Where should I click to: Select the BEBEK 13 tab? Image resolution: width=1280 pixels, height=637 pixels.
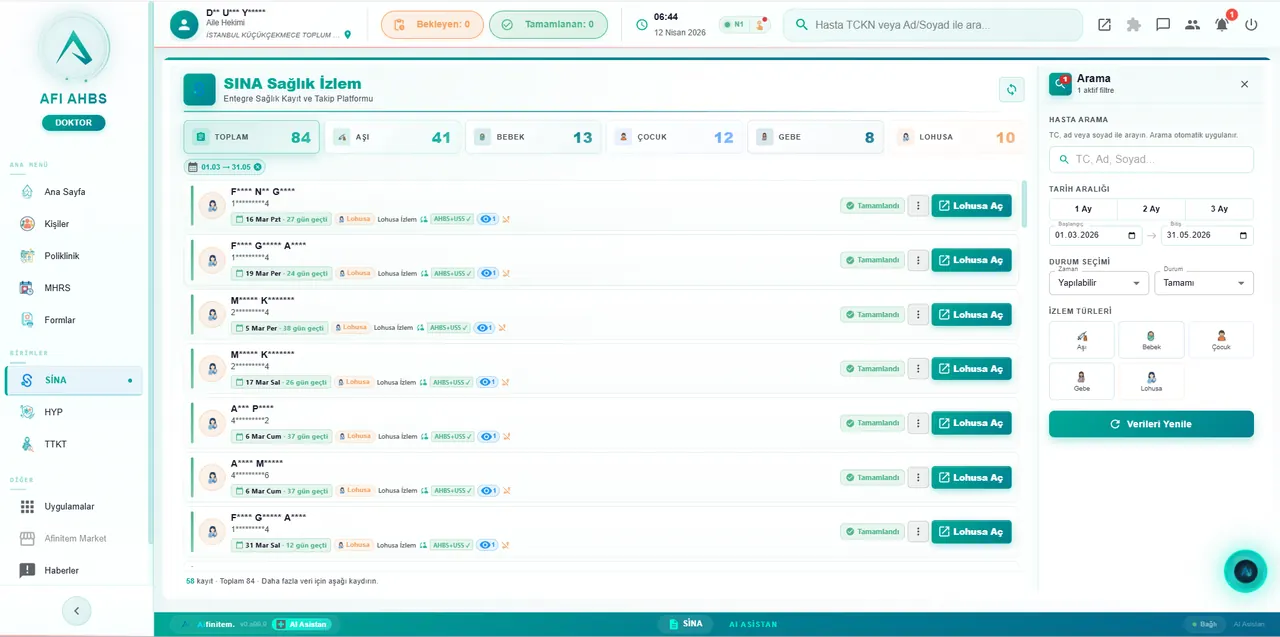[x=534, y=137]
